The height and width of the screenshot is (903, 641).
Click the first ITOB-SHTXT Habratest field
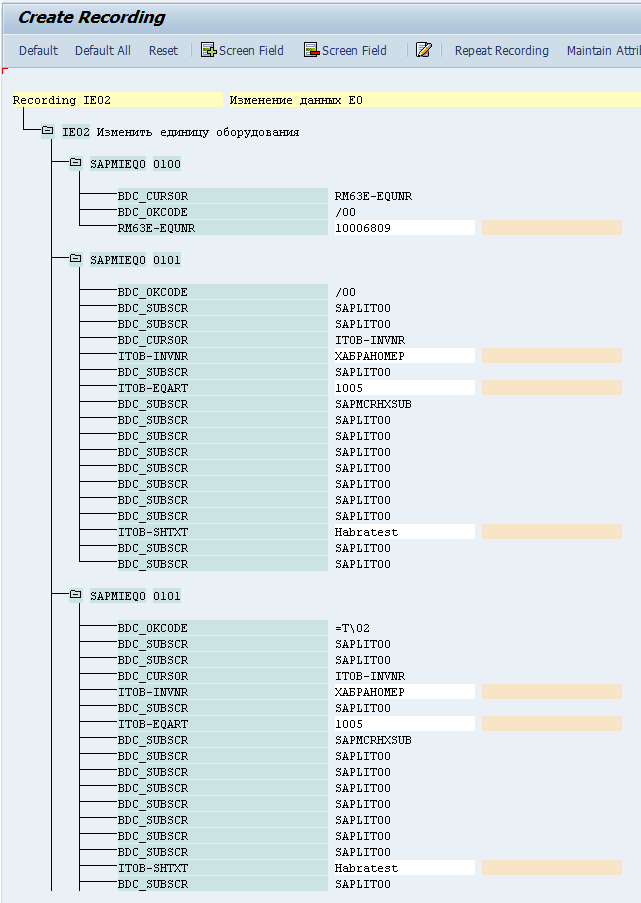tap(404, 532)
